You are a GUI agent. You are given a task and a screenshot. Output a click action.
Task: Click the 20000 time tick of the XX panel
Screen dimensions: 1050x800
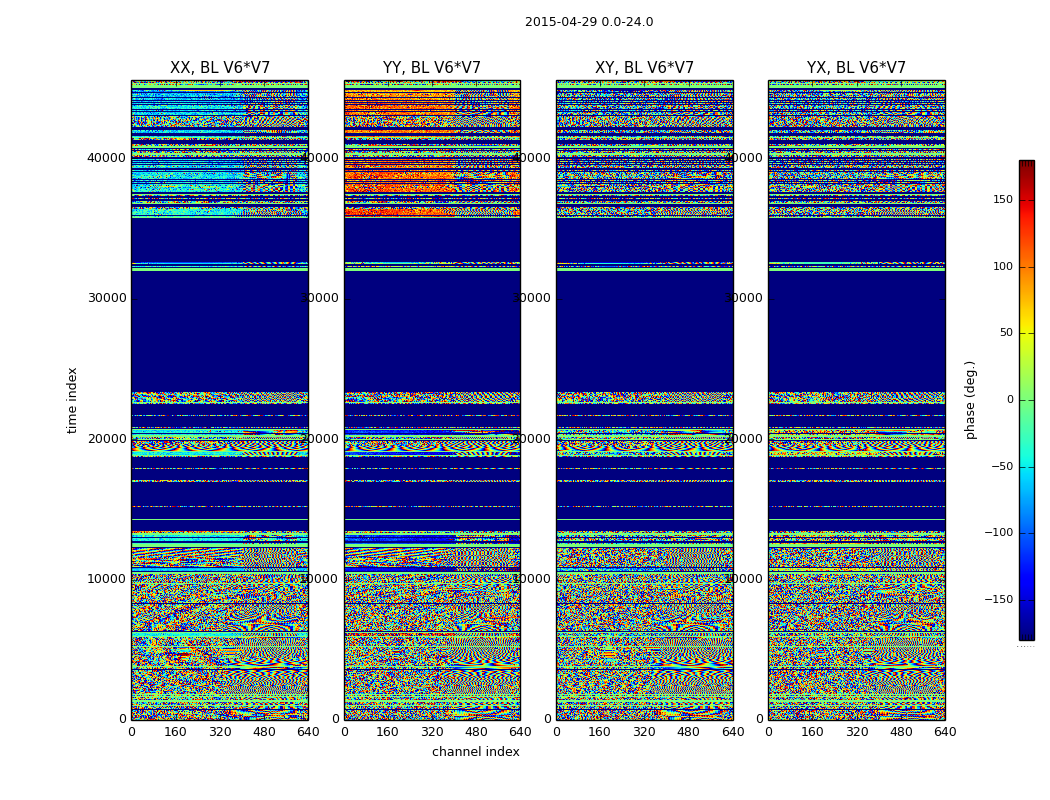[x=106, y=438]
